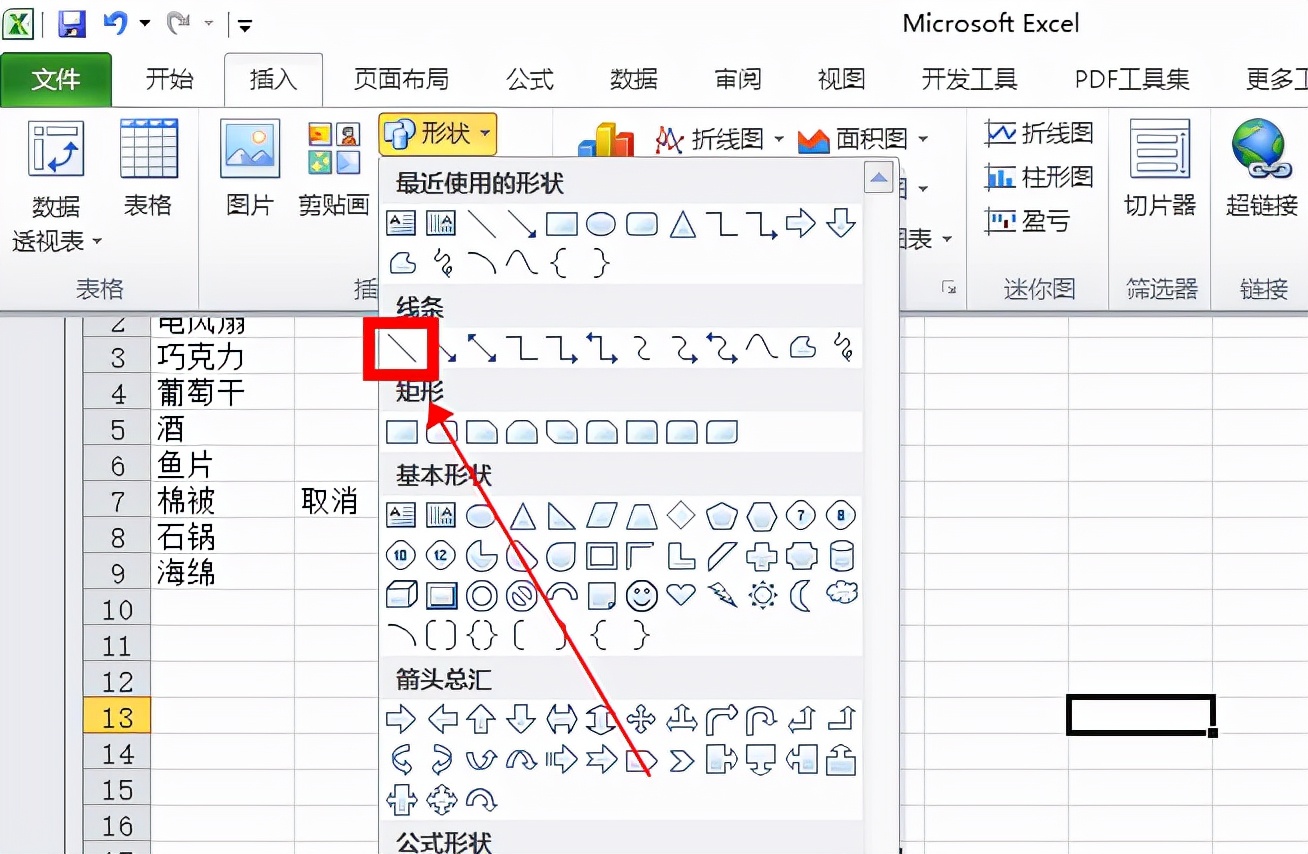Image resolution: width=1308 pixels, height=854 pixels.
Task: Expand the 面积图 chart dropdown arrow
Action: tap(921, 139)
